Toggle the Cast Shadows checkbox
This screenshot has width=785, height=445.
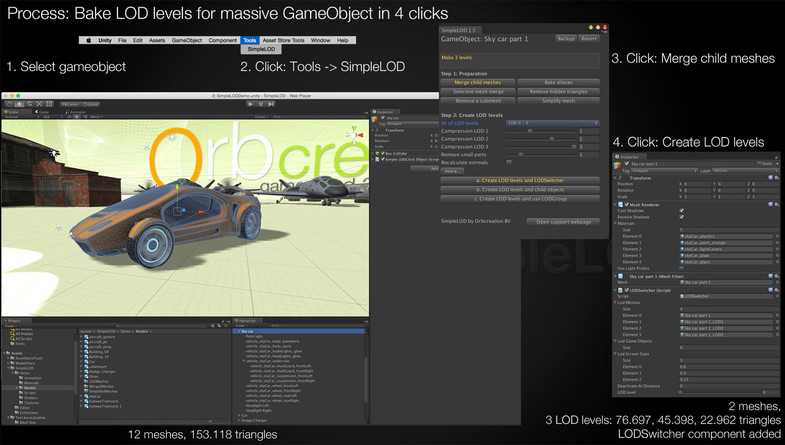(681, 211)
